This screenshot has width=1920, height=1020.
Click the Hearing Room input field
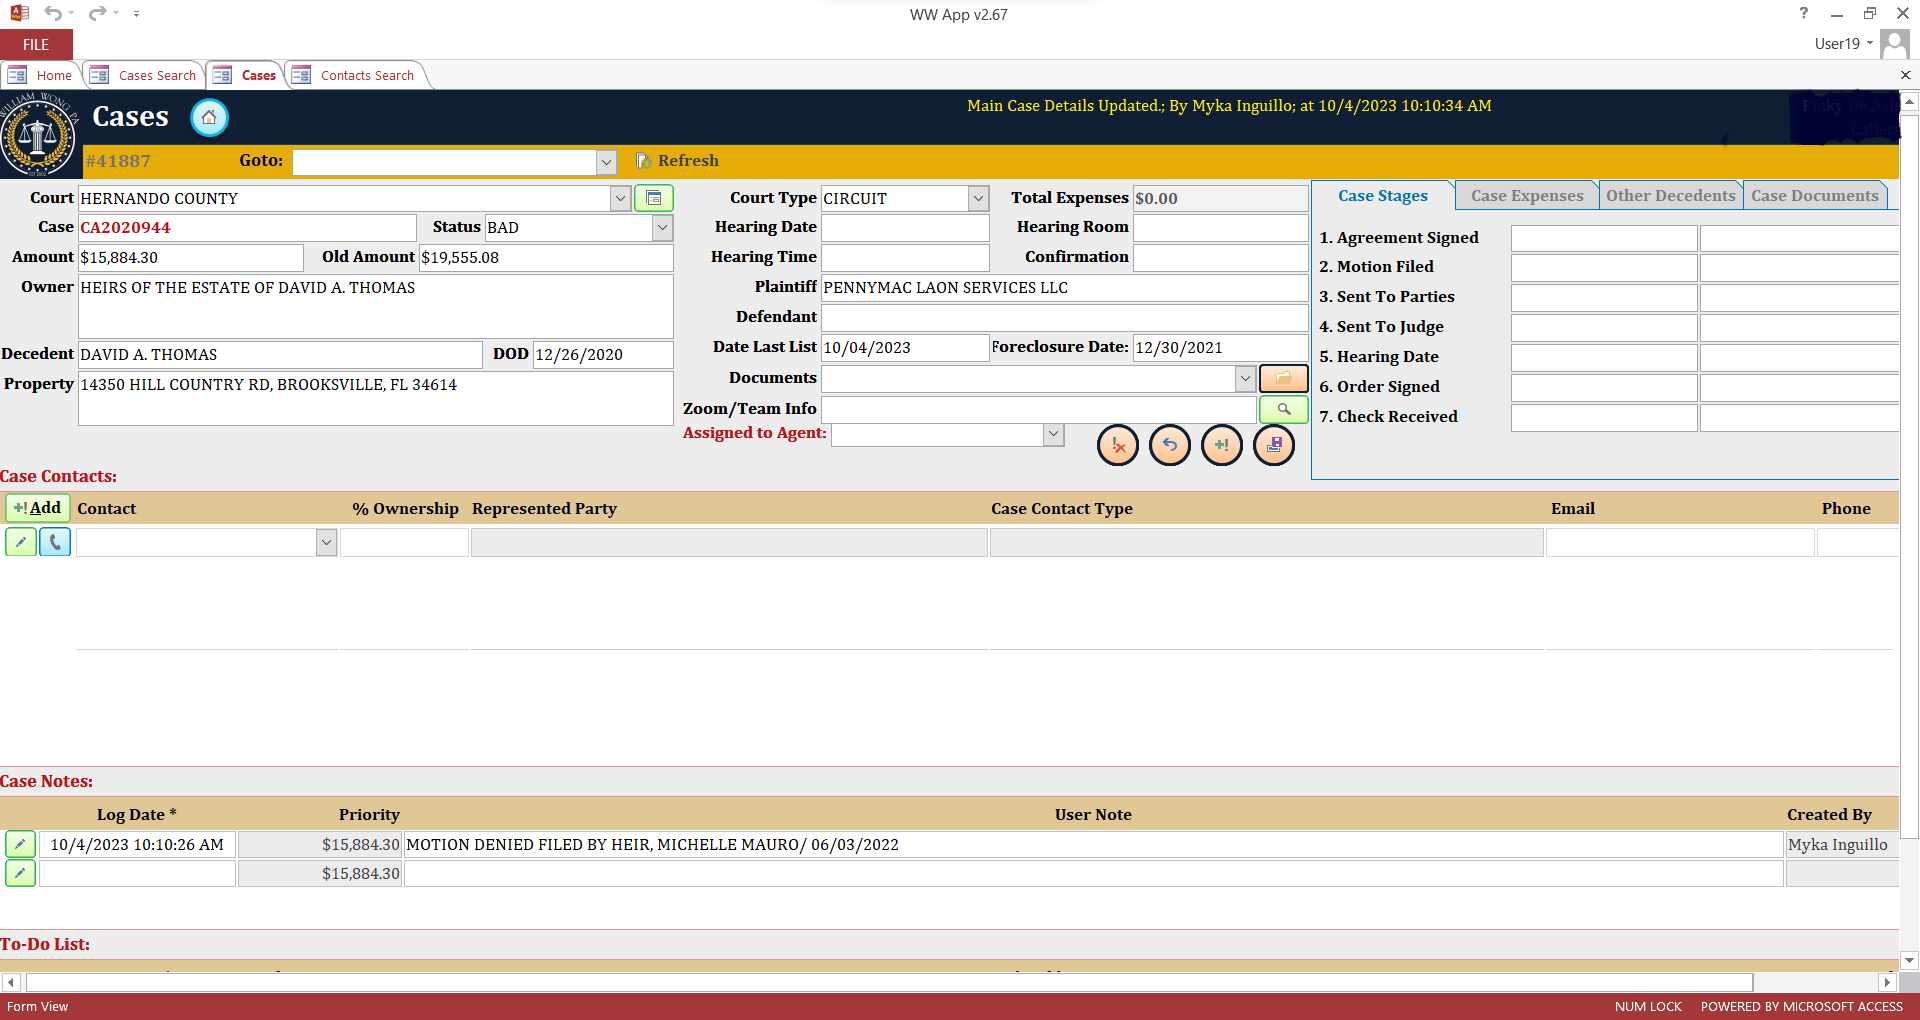point(1220,228)
